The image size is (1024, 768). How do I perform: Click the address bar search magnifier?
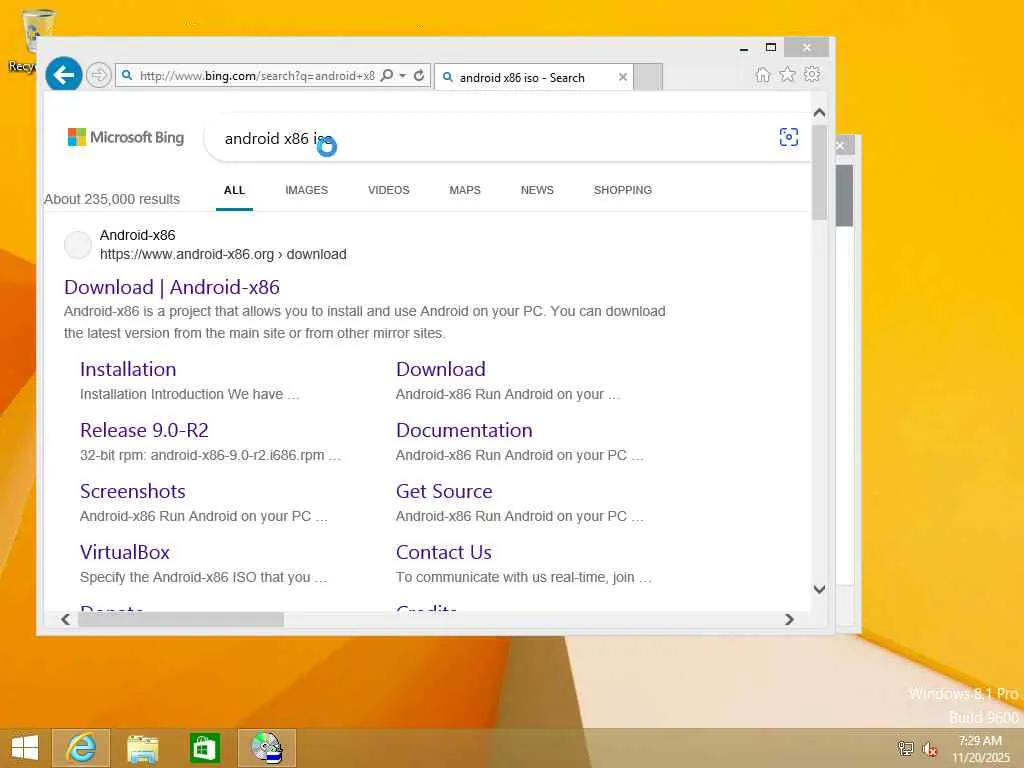tap(387, 76)
